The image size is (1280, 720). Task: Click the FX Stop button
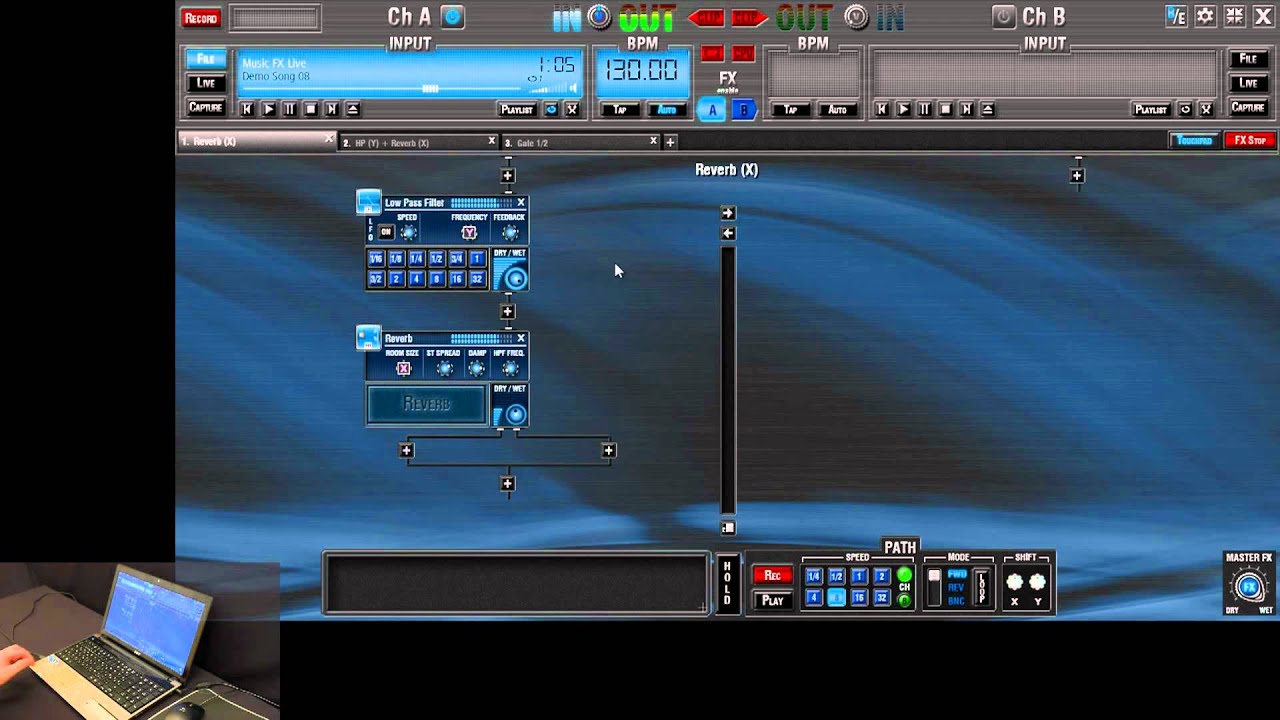(x=1250, y=140)
